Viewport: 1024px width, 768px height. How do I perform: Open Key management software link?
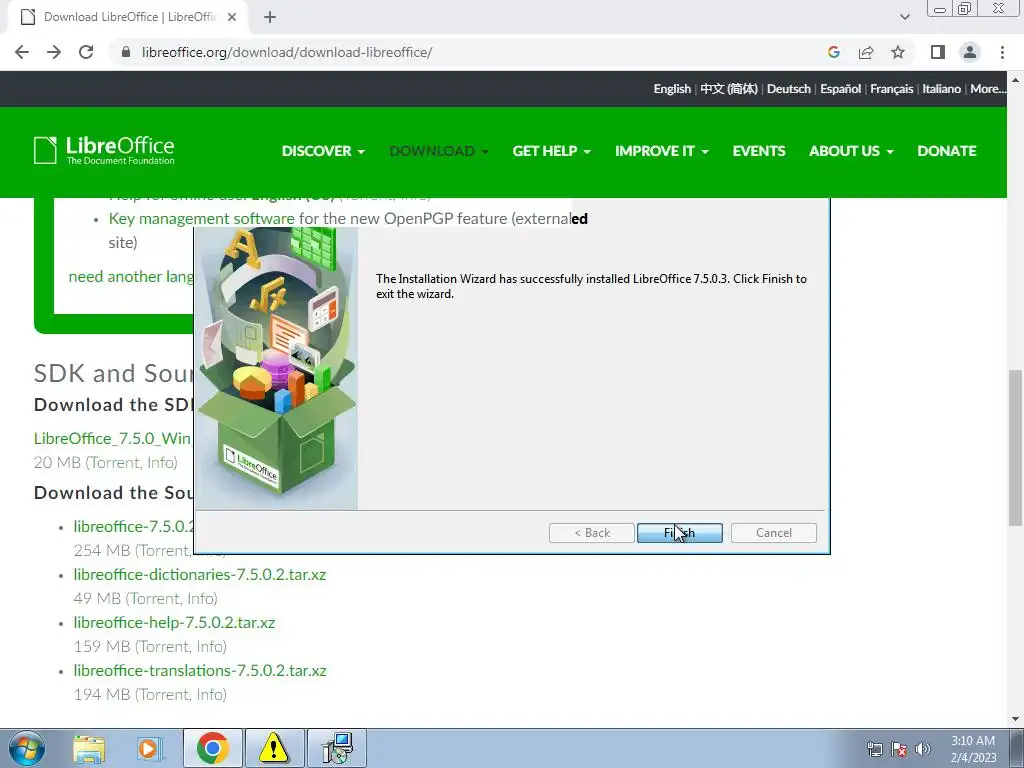[x=201, y=219]
